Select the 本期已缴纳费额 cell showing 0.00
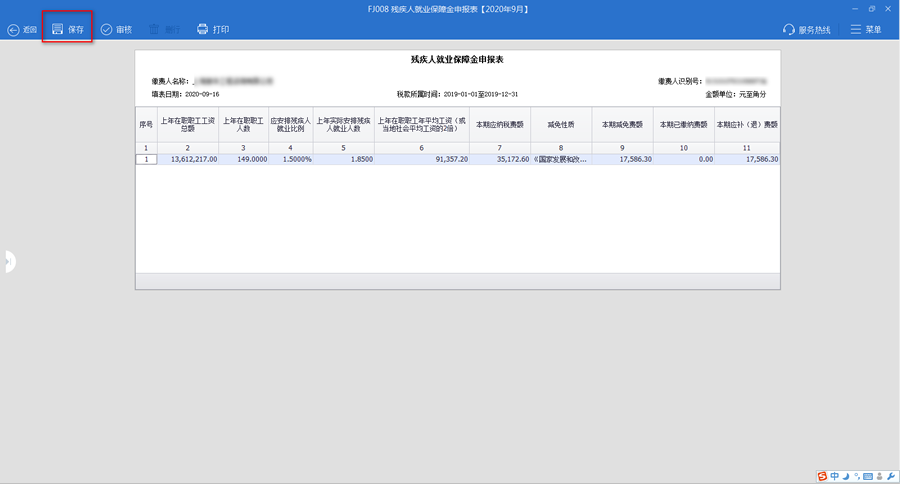 click(x=684, y=159)
